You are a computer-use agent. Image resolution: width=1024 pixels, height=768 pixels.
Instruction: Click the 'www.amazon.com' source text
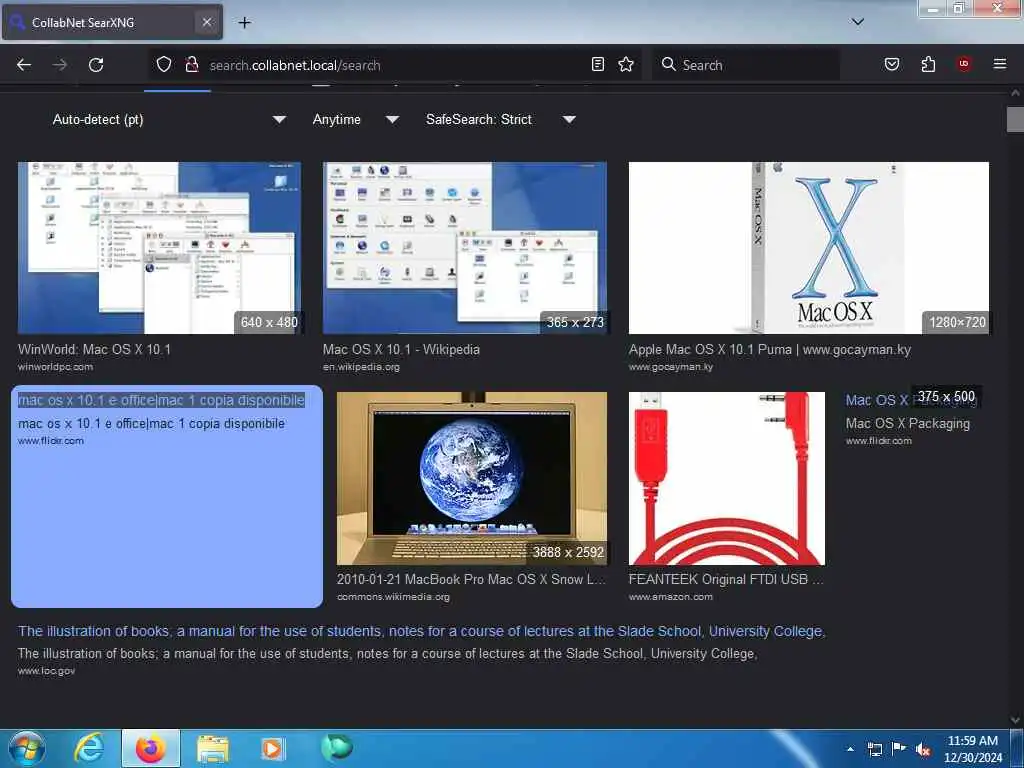coord(671,597)
